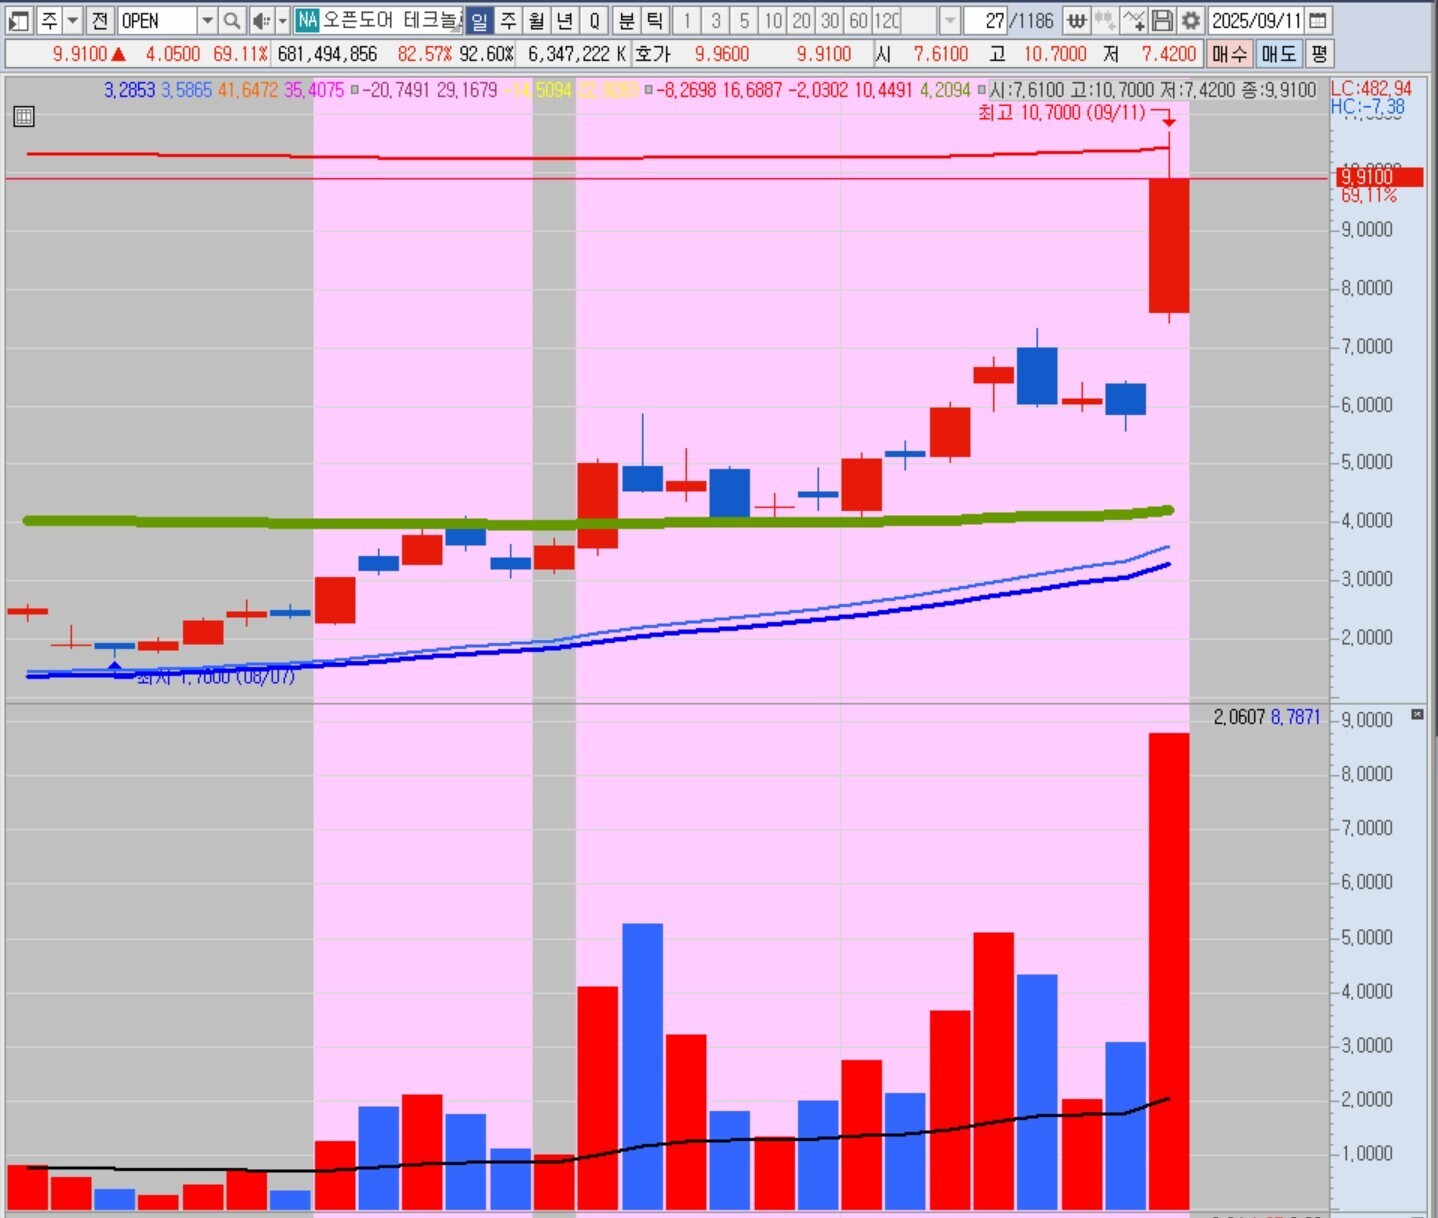Click the 6,347,222 K value
Viewport: 1438px width, 1218px height.
(x=577, y=54)
